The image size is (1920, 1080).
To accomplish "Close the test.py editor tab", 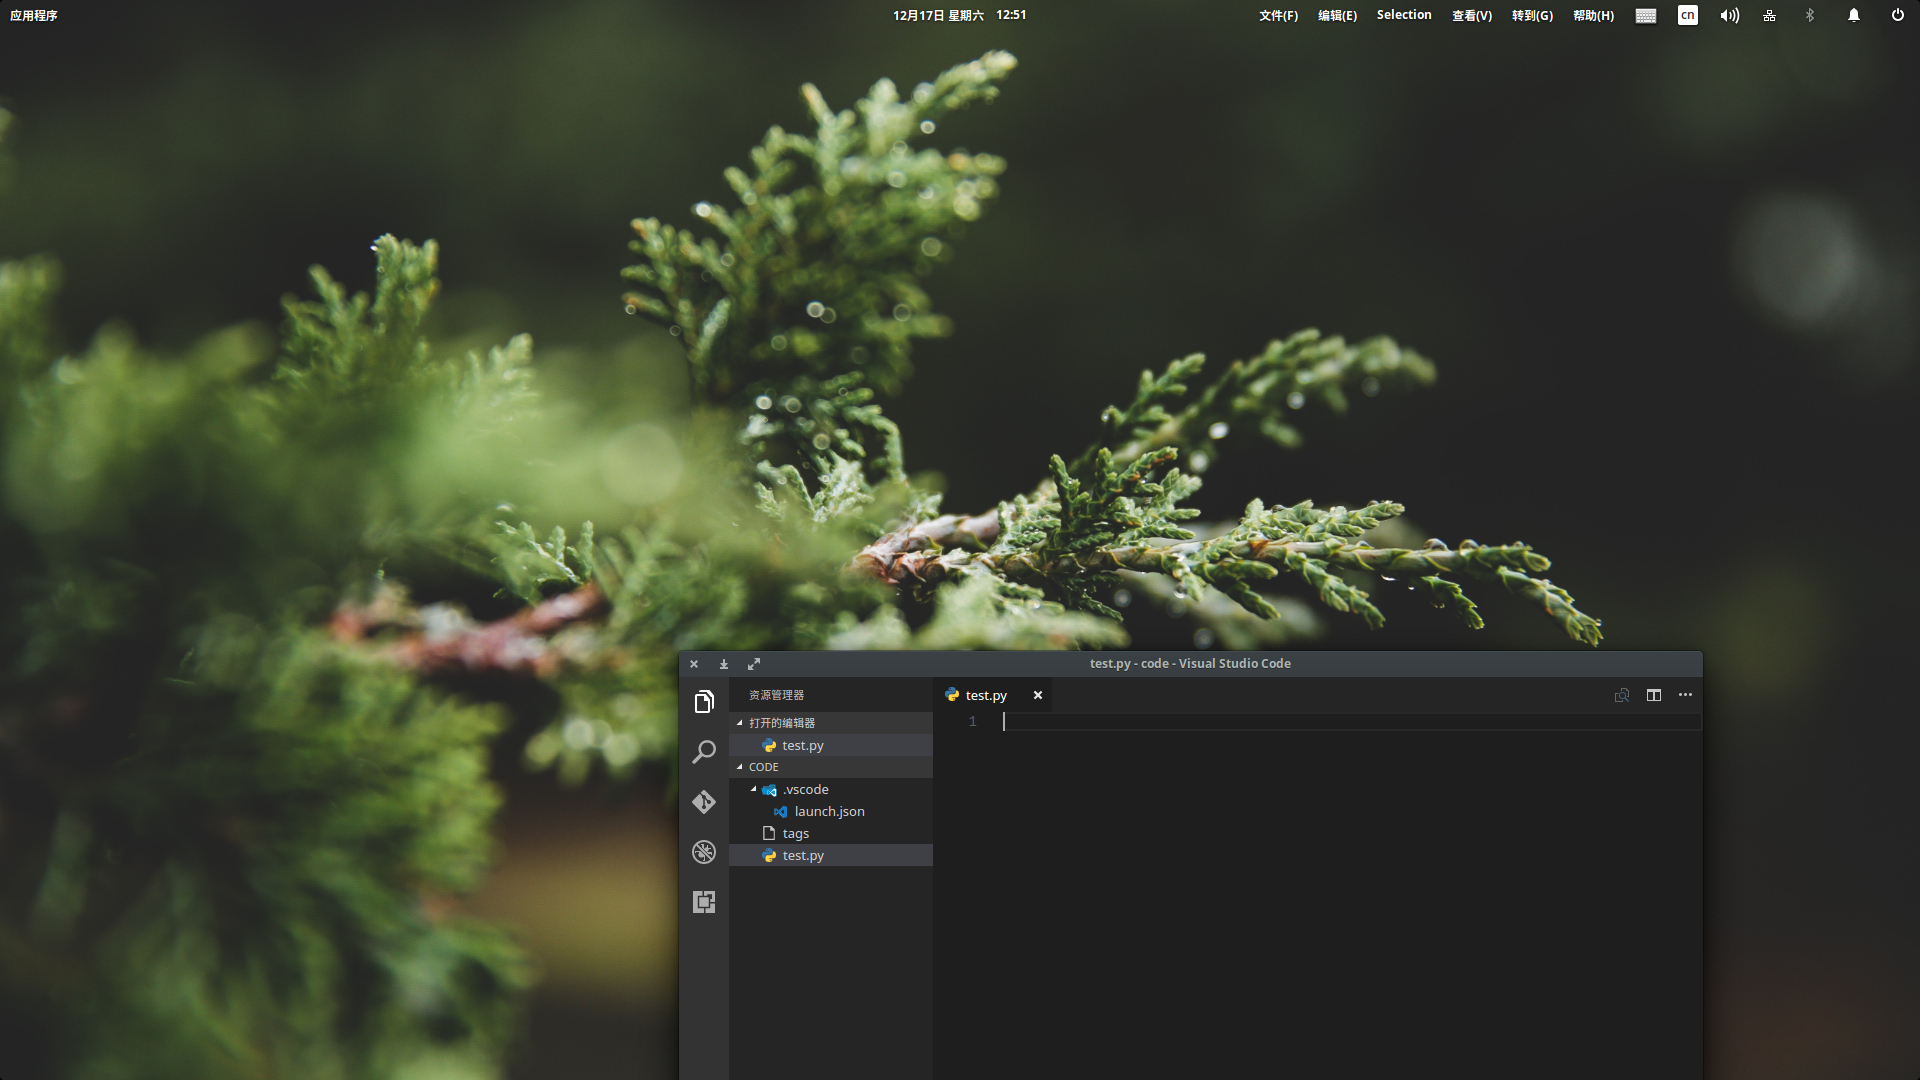I will [x=1038, y=695].
